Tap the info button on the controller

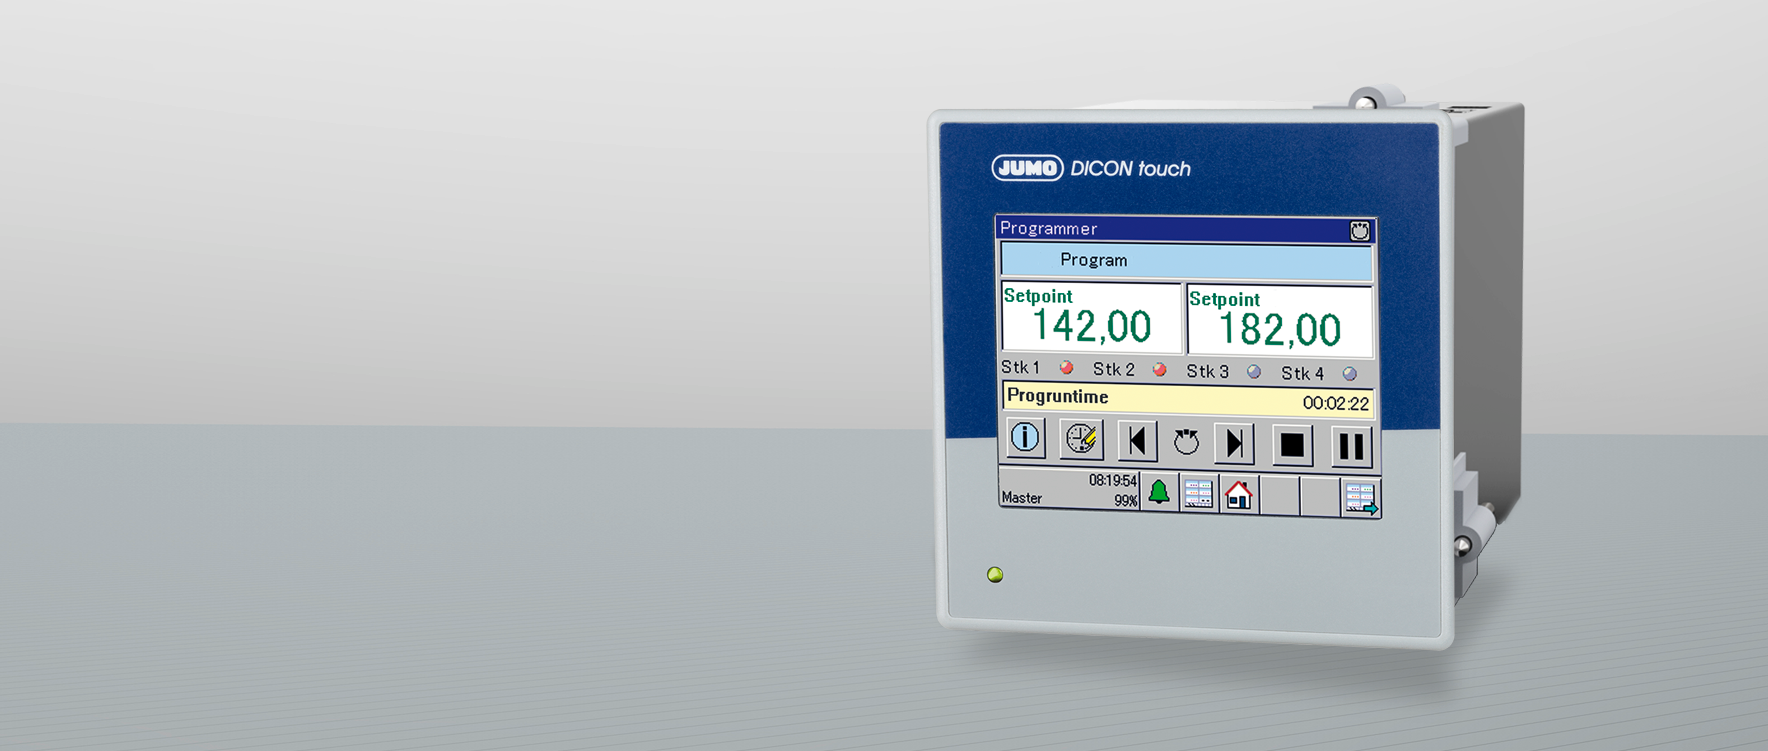pyautogui.click(x=1025, y=438)
